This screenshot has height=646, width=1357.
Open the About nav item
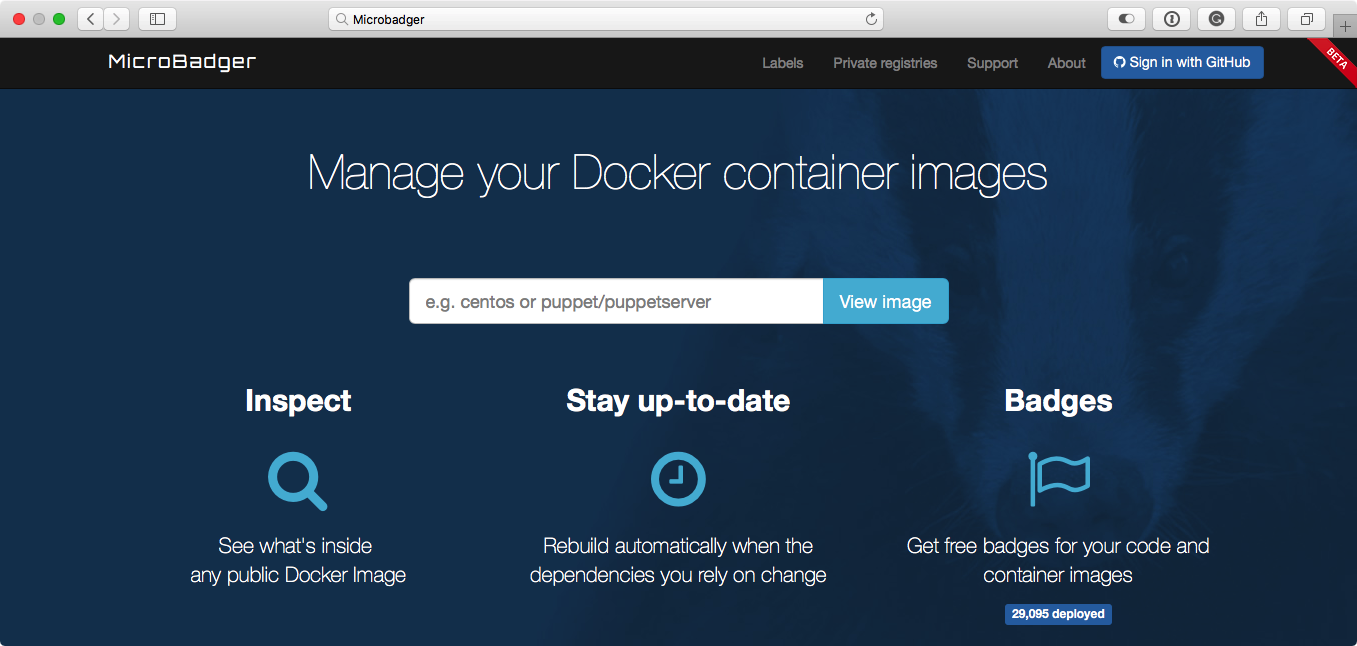(x=1066, y=63)
